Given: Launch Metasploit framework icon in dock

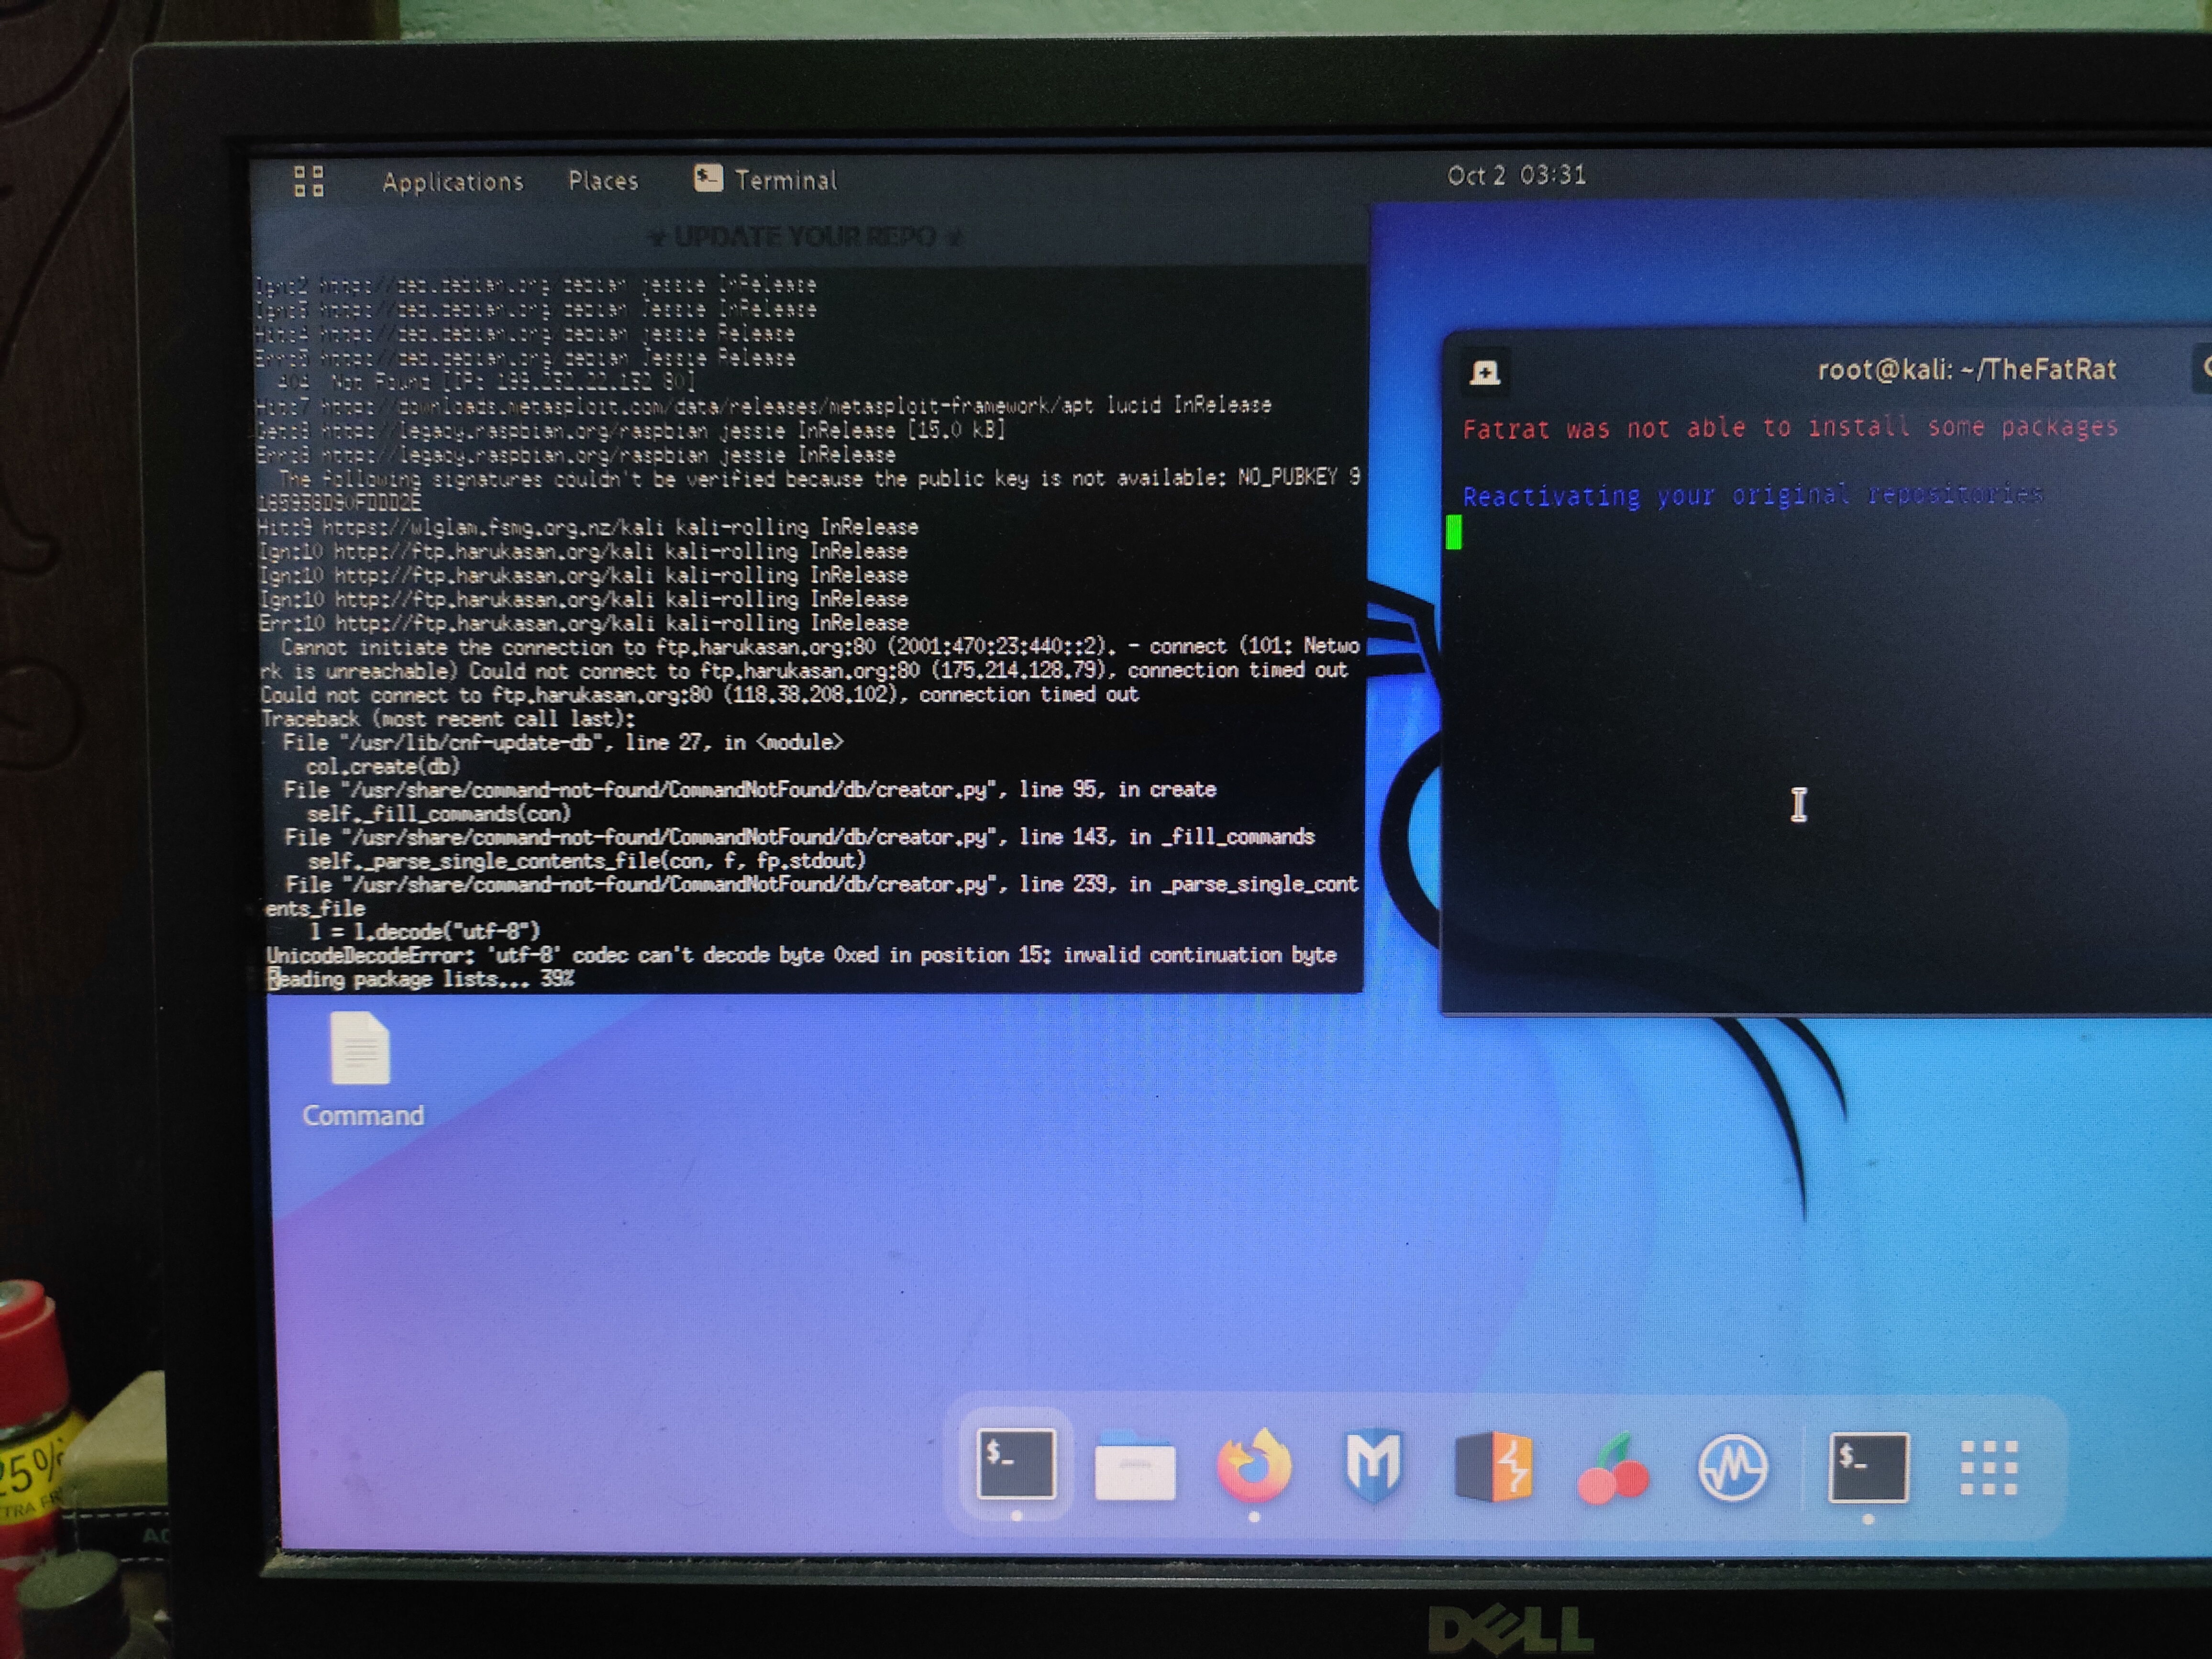Looking at the screenshot, I should pyautogui.click(x=1373, y=1466).
